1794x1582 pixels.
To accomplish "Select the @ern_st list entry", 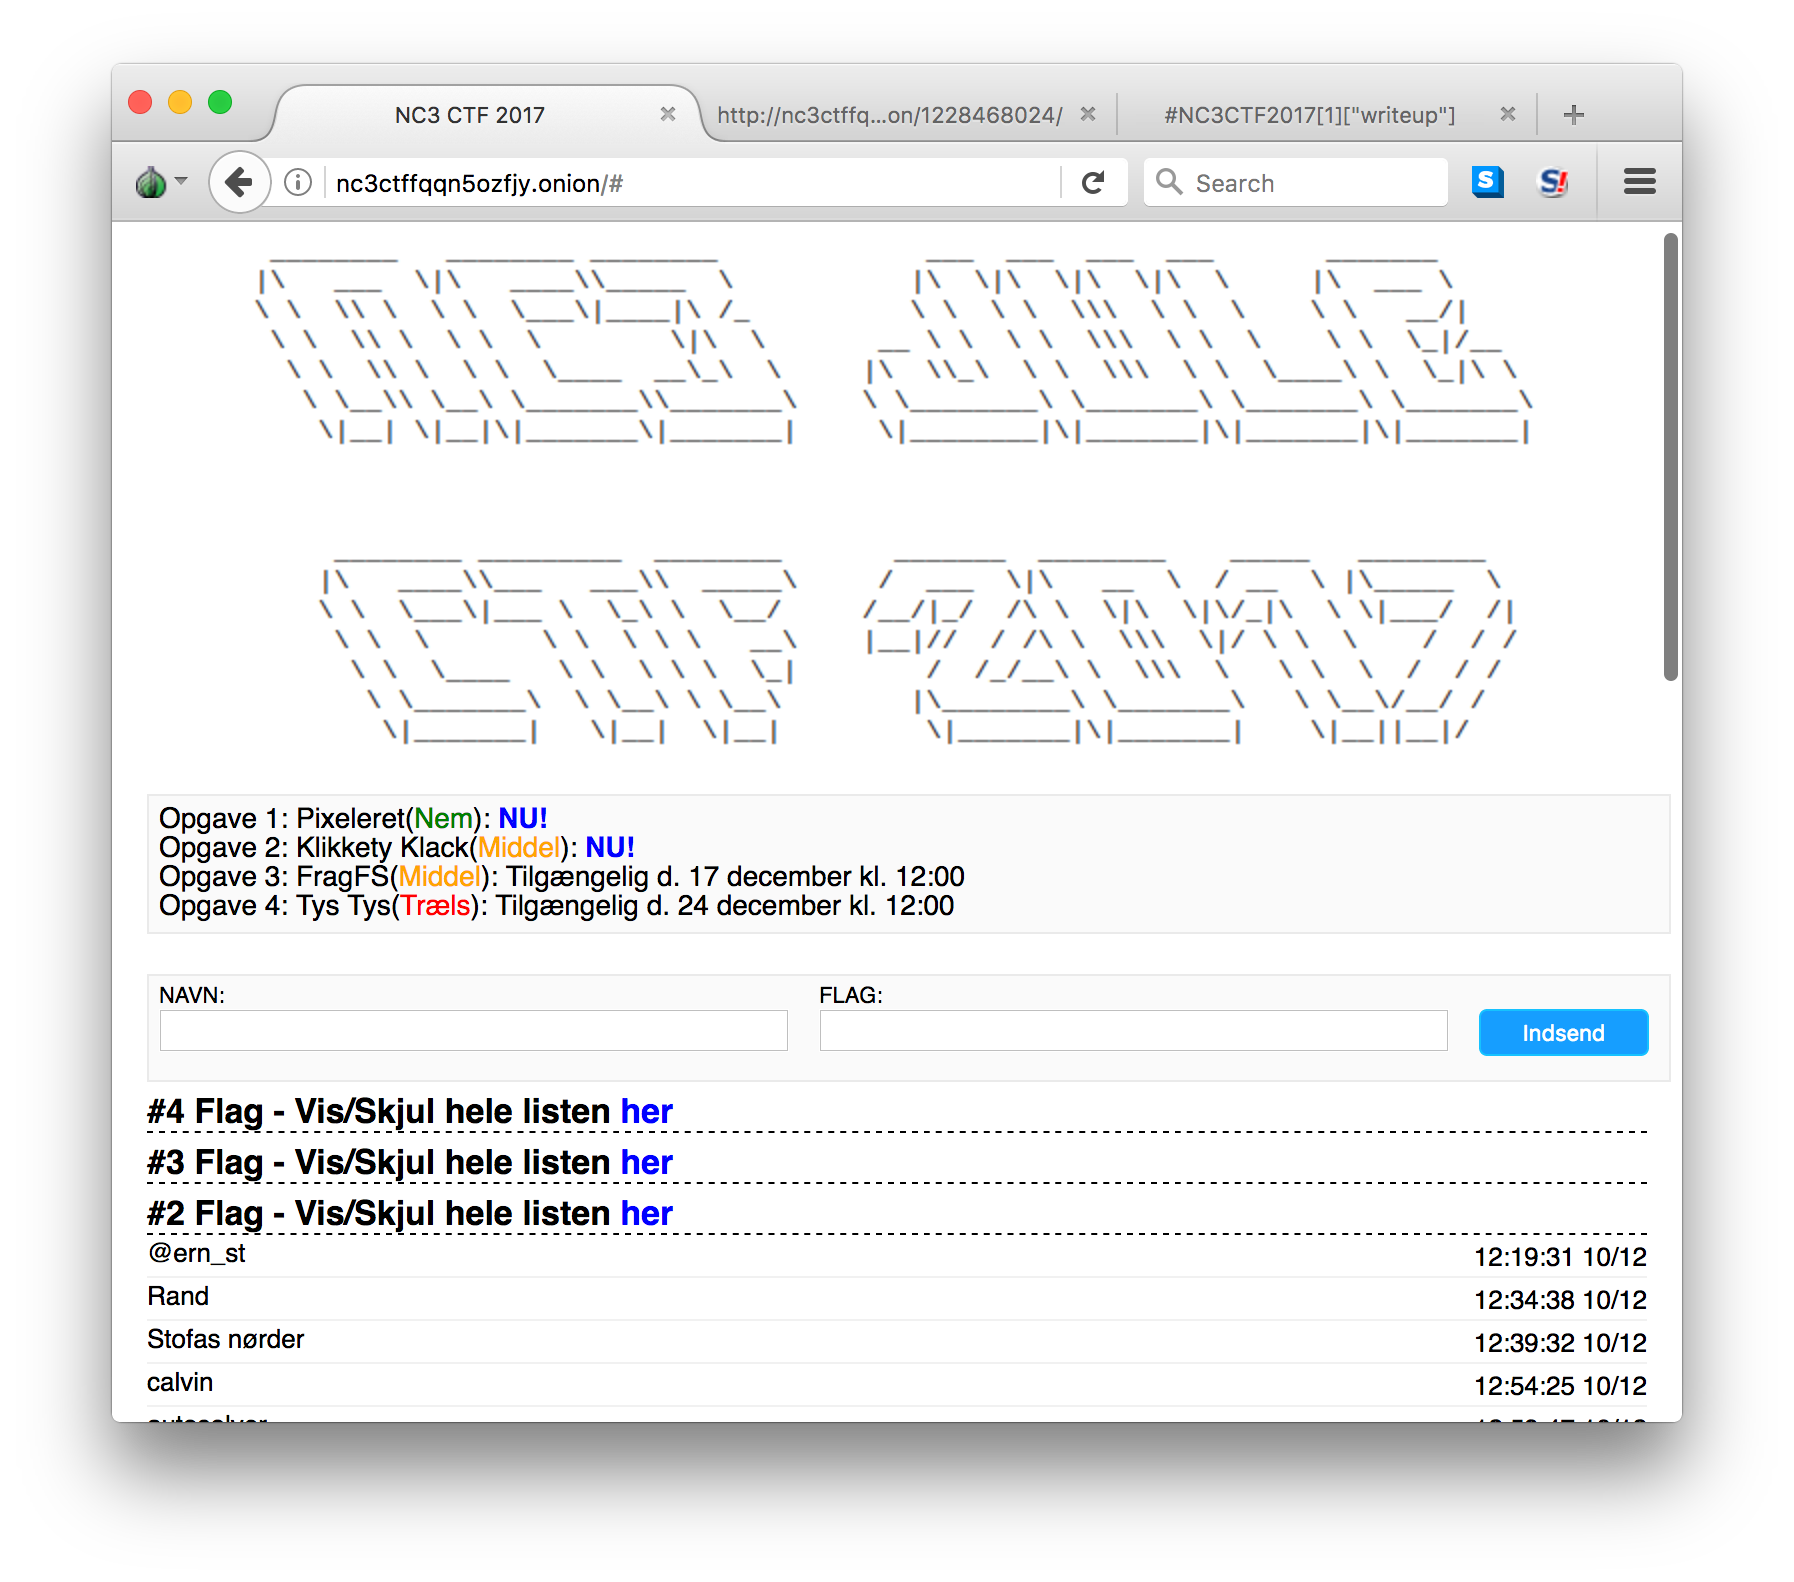I will [x=196, y=1254].
